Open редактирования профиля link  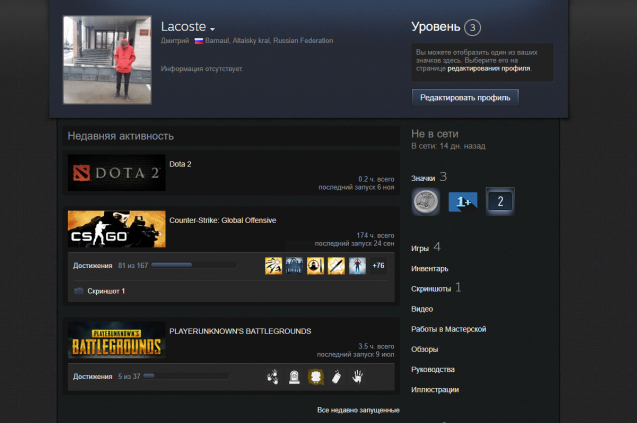pyautogui.click(x=488, y=68)
